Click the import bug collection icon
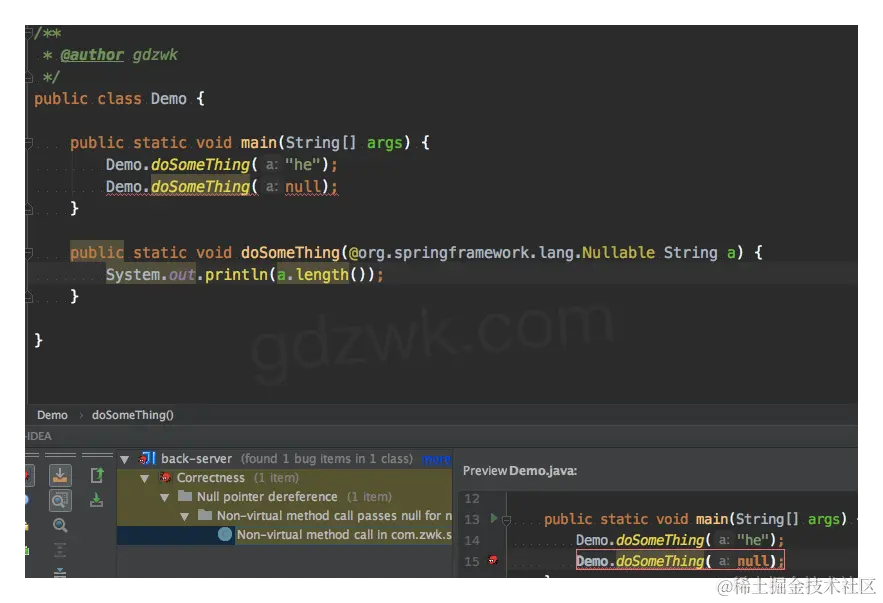The height and width of the screenshot is (603, 883). (x=97, y=500)
